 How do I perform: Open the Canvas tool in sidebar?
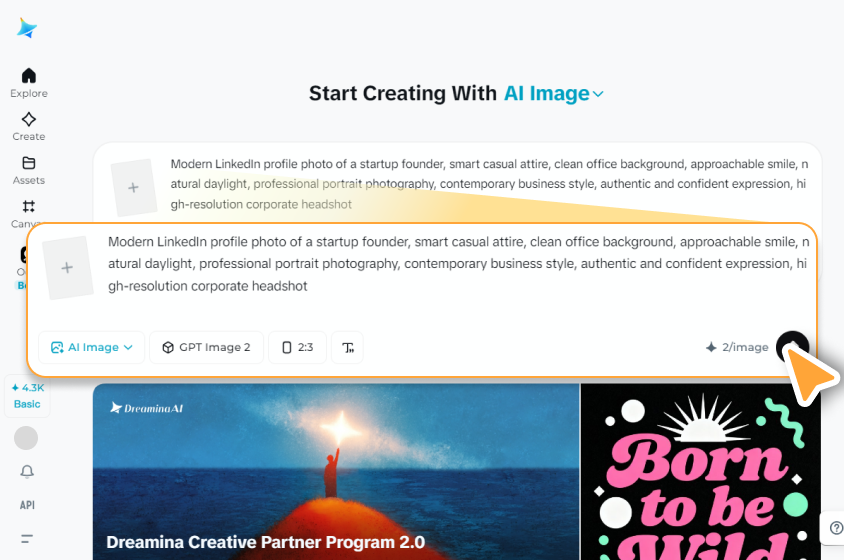[x=26, y=214]
